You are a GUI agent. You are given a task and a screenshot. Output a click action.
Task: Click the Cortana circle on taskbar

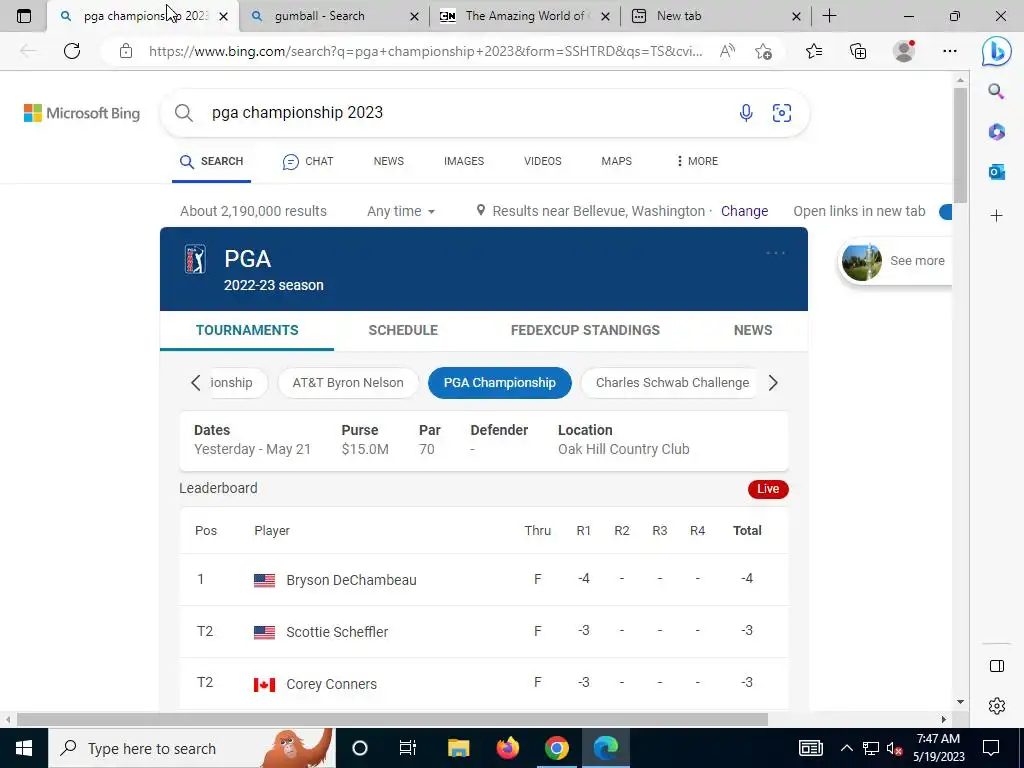(360, 748)
